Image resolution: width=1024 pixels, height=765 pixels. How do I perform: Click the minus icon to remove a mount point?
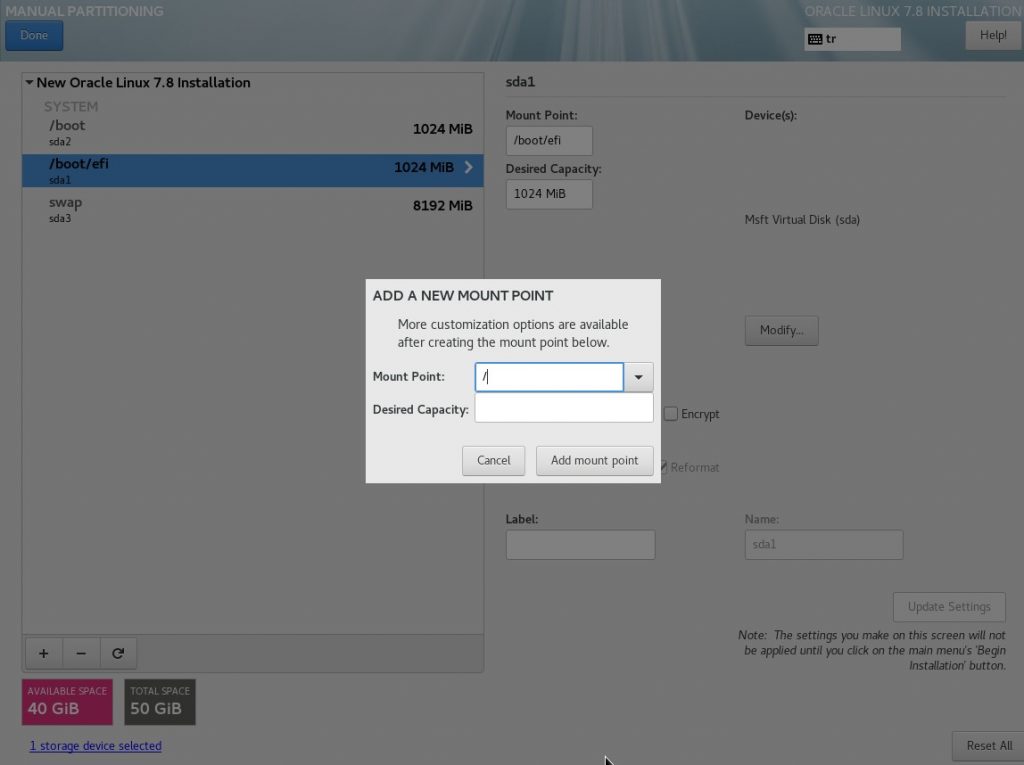[81, 653]
